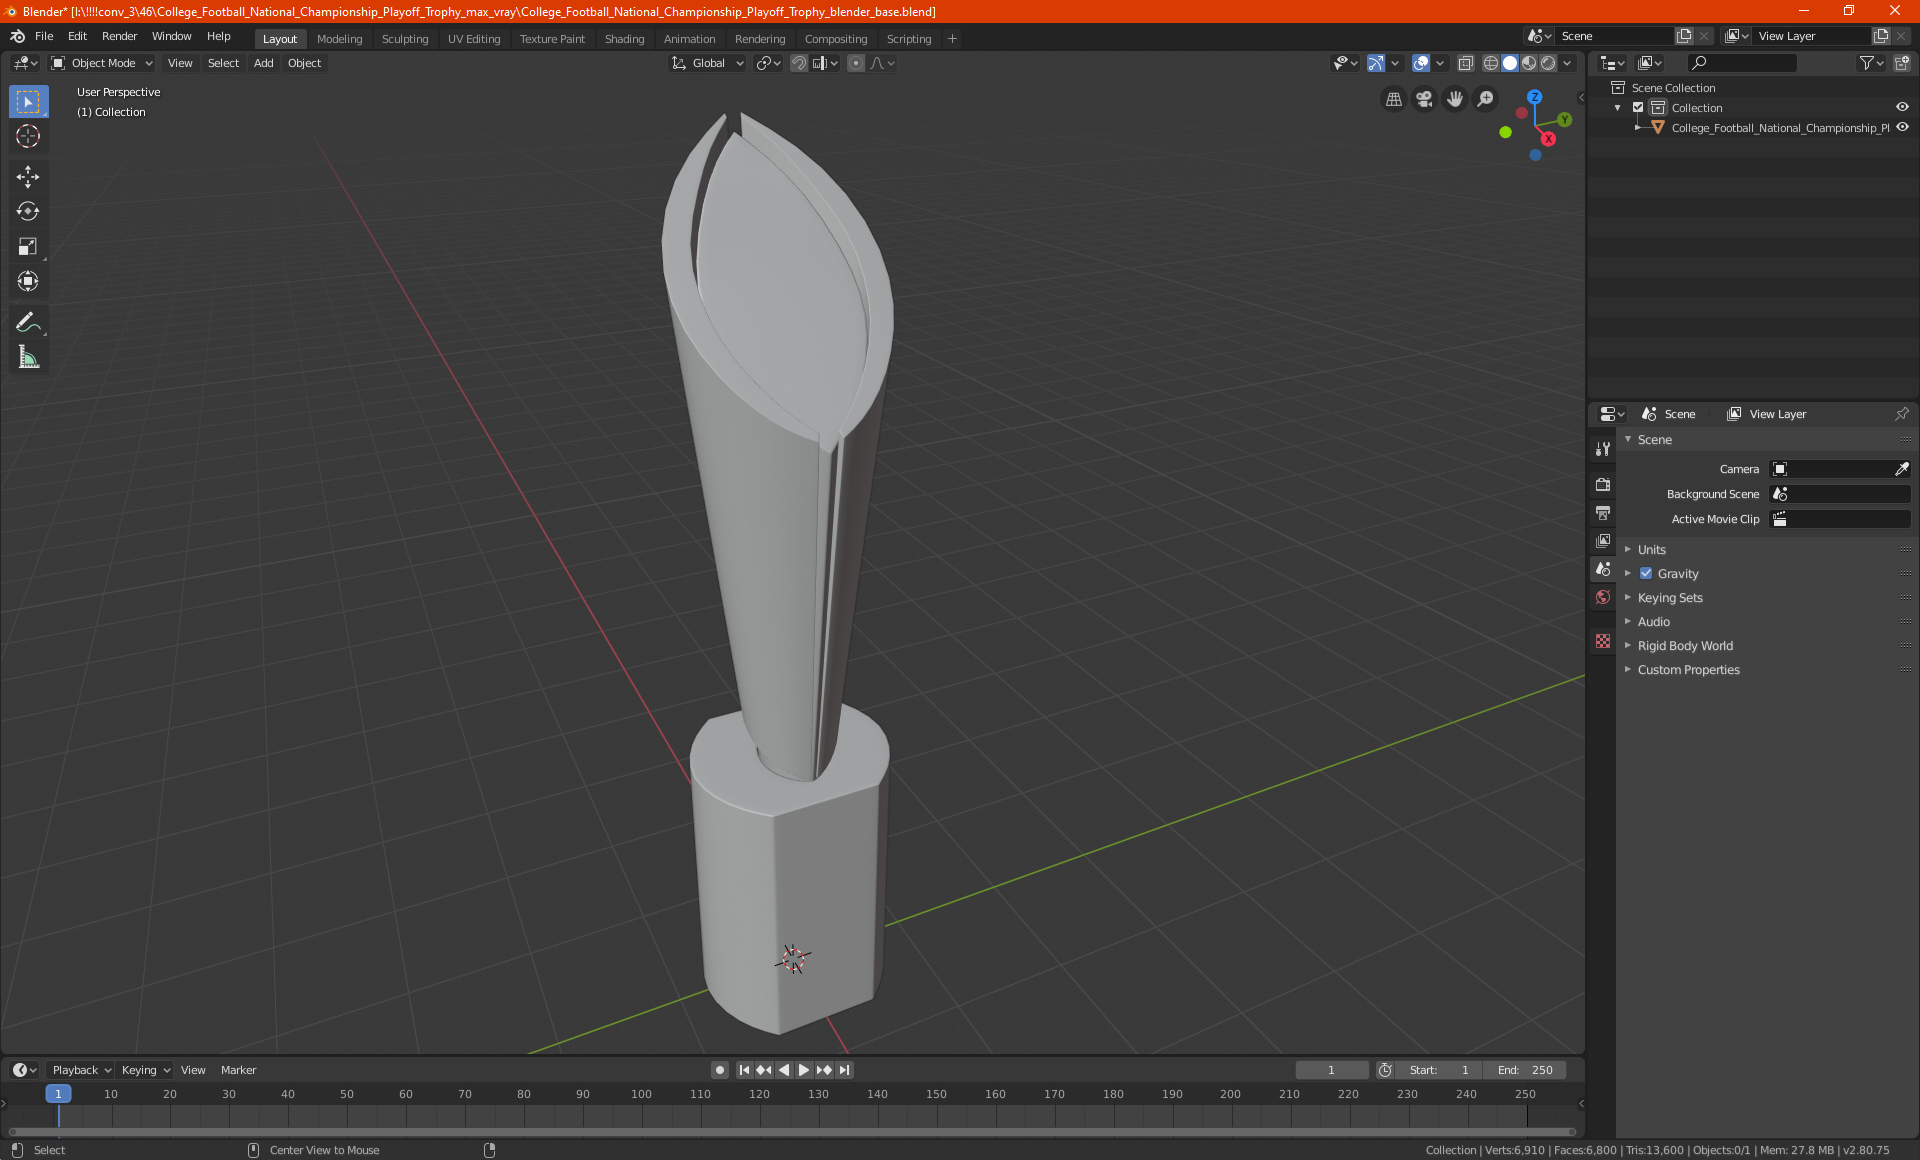
Task: Open Global transform orientation dropdown
Action: coord(708,63)
